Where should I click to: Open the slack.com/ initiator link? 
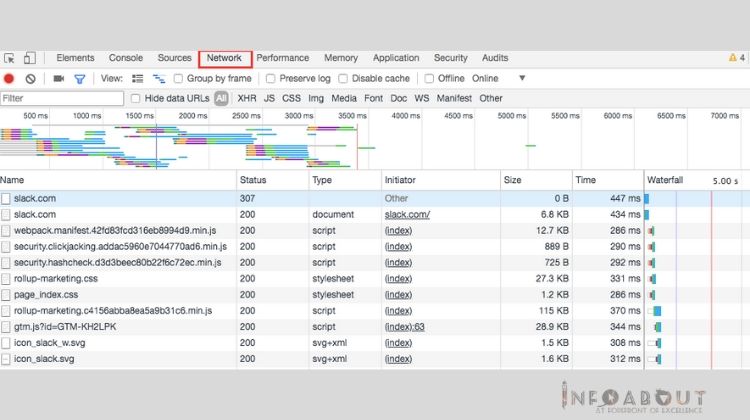(407, 215)
